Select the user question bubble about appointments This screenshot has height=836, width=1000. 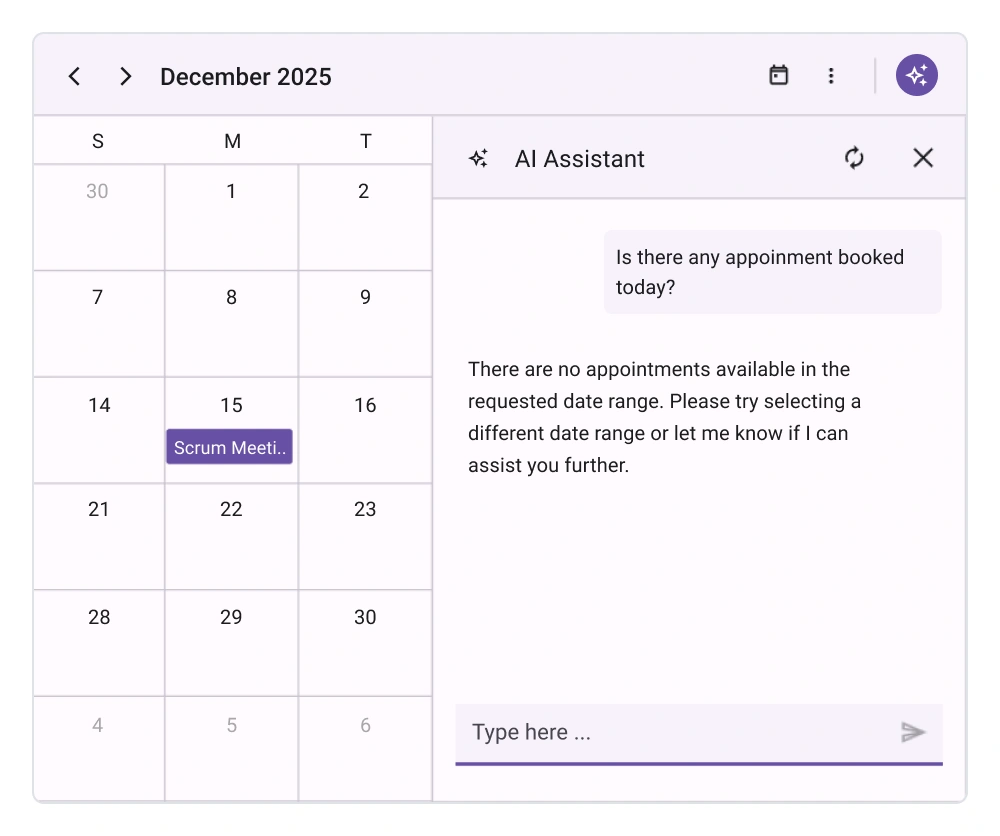pyautogui.click(x=772, y=271)
